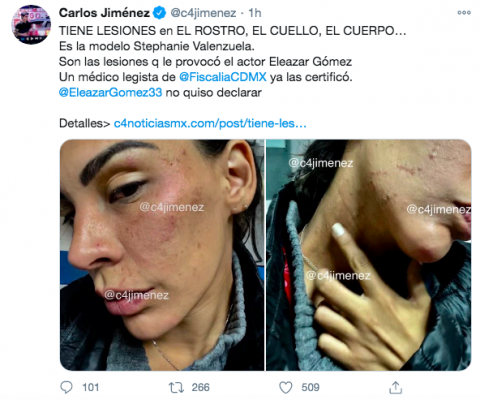The image size is (480, 400).
Task: Click the reply speech bubble icon
Action: [x=66, y=387]
